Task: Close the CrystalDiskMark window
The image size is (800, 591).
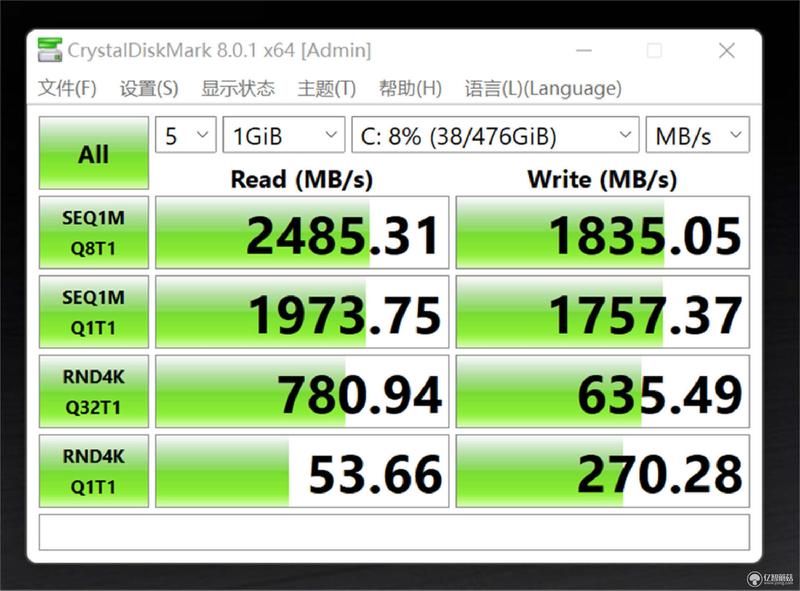Action: point(727,51)
